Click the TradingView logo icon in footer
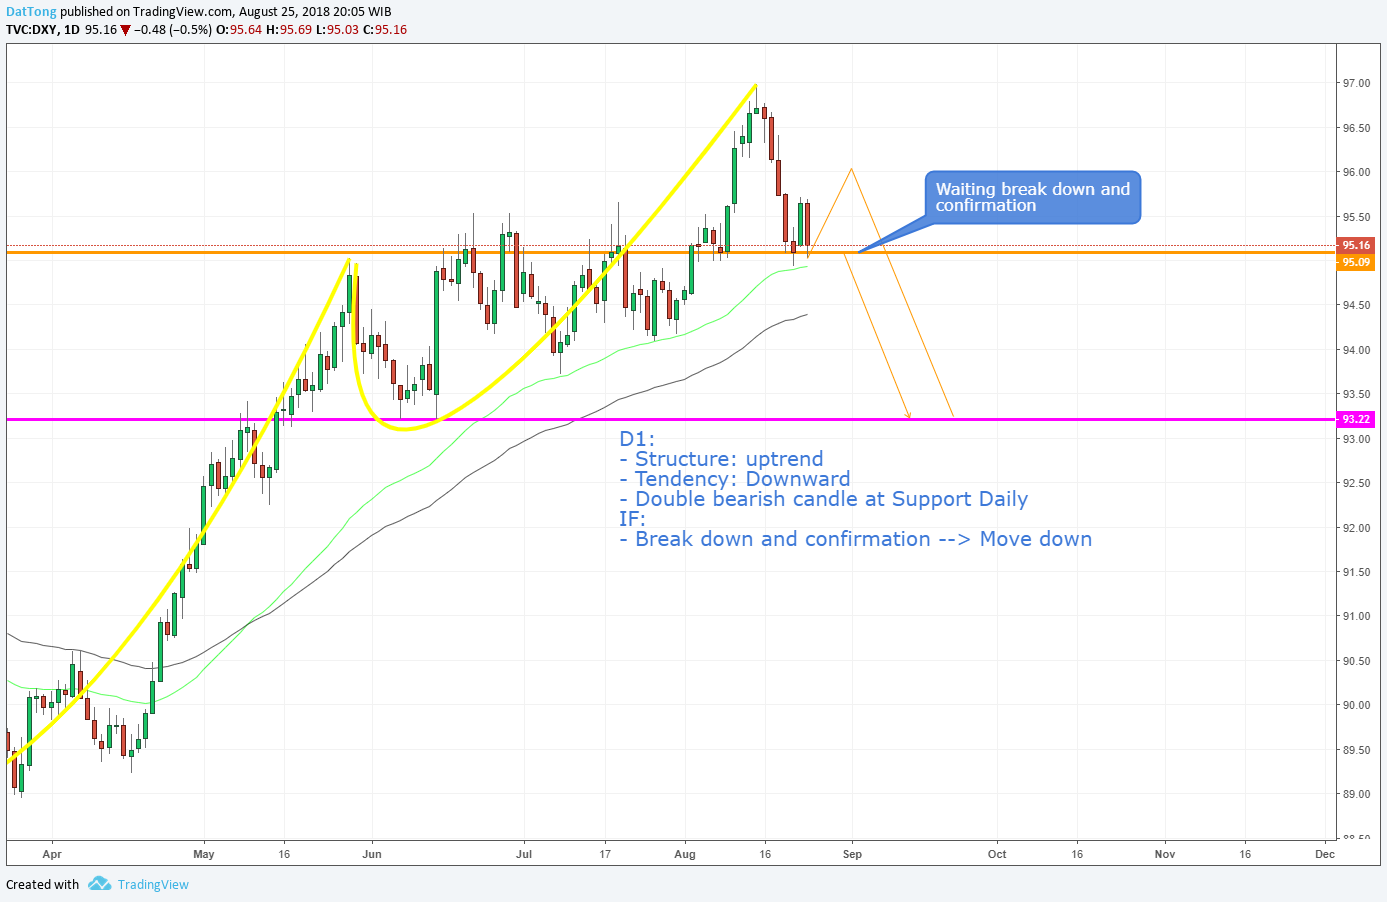 coord(99,884)
